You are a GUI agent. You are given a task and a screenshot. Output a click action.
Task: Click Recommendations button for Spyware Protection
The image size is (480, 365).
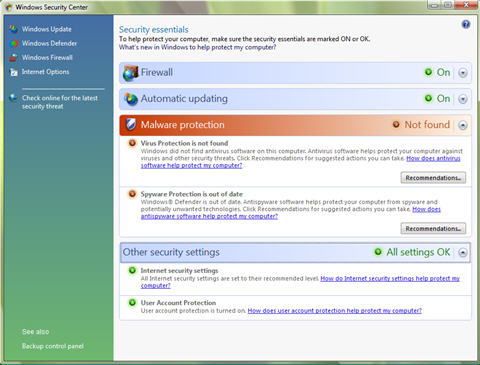coord(433,228)
